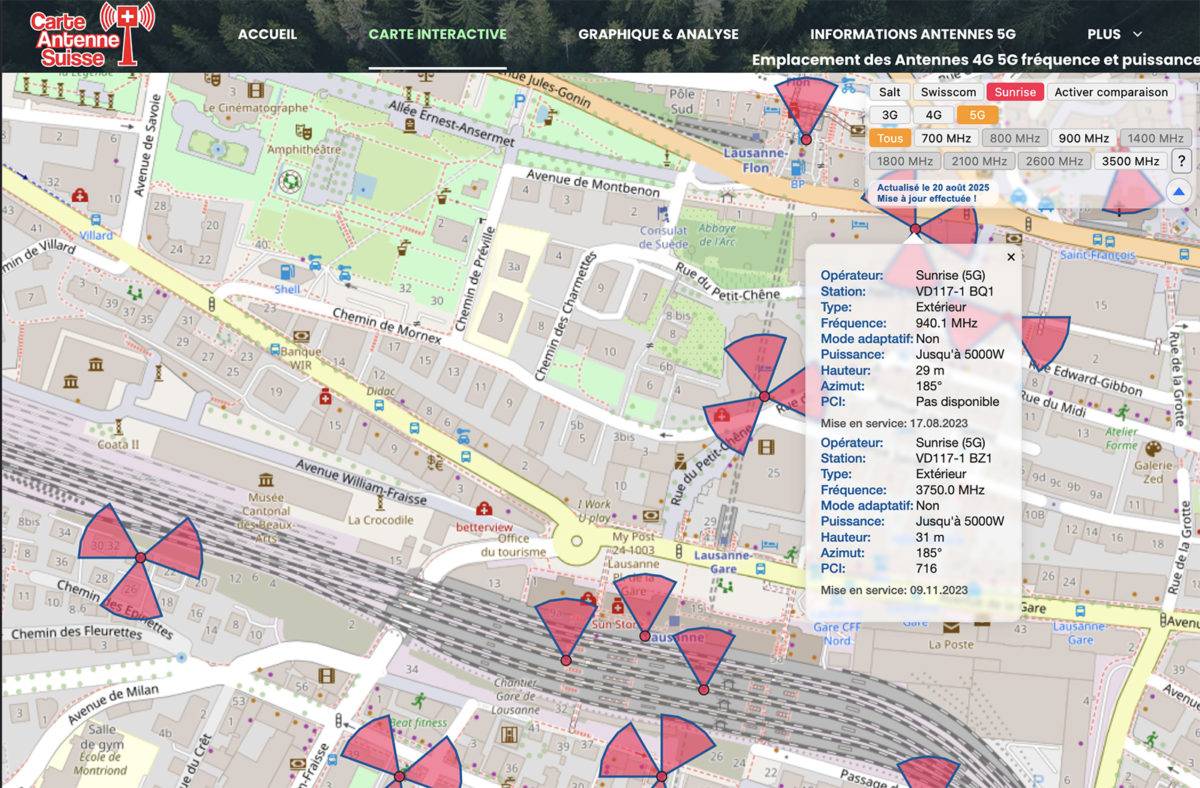Screen dimensions: 1200x788
Task: Click frequency value 940.1 MHz
Action: (949, 323)
